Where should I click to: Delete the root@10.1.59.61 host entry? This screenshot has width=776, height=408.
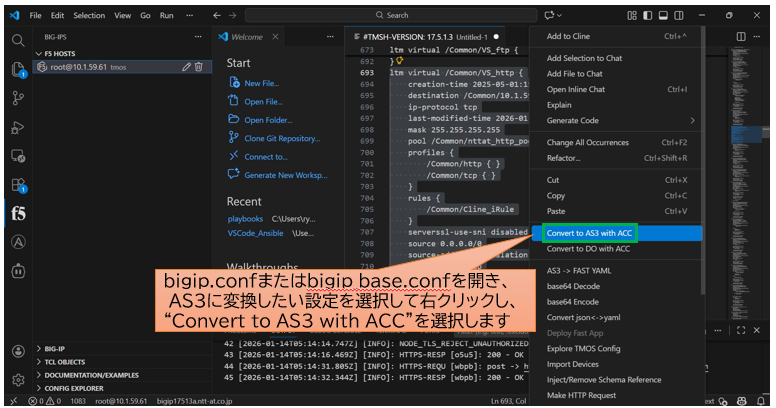pyautogui.click(x=198, y=67)
